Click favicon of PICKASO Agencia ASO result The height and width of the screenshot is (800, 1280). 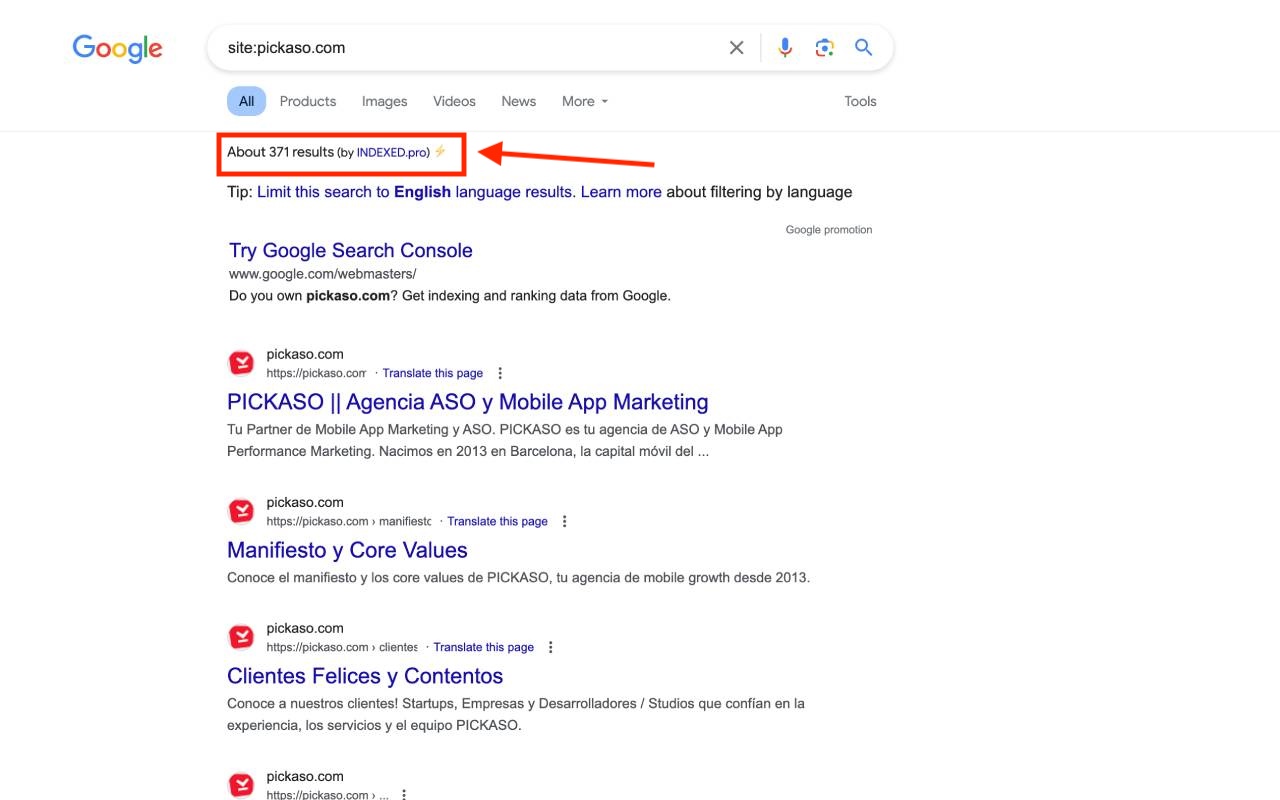(x=241, y=363)
